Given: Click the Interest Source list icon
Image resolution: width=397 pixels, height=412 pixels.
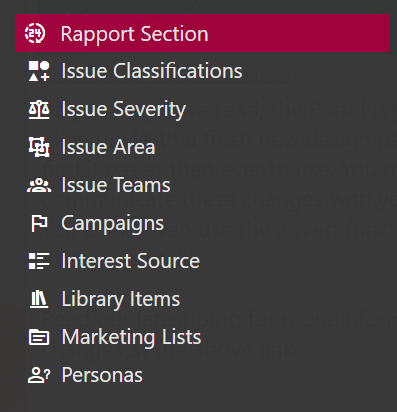Looking at the screenshot, I should coord(39,261).
